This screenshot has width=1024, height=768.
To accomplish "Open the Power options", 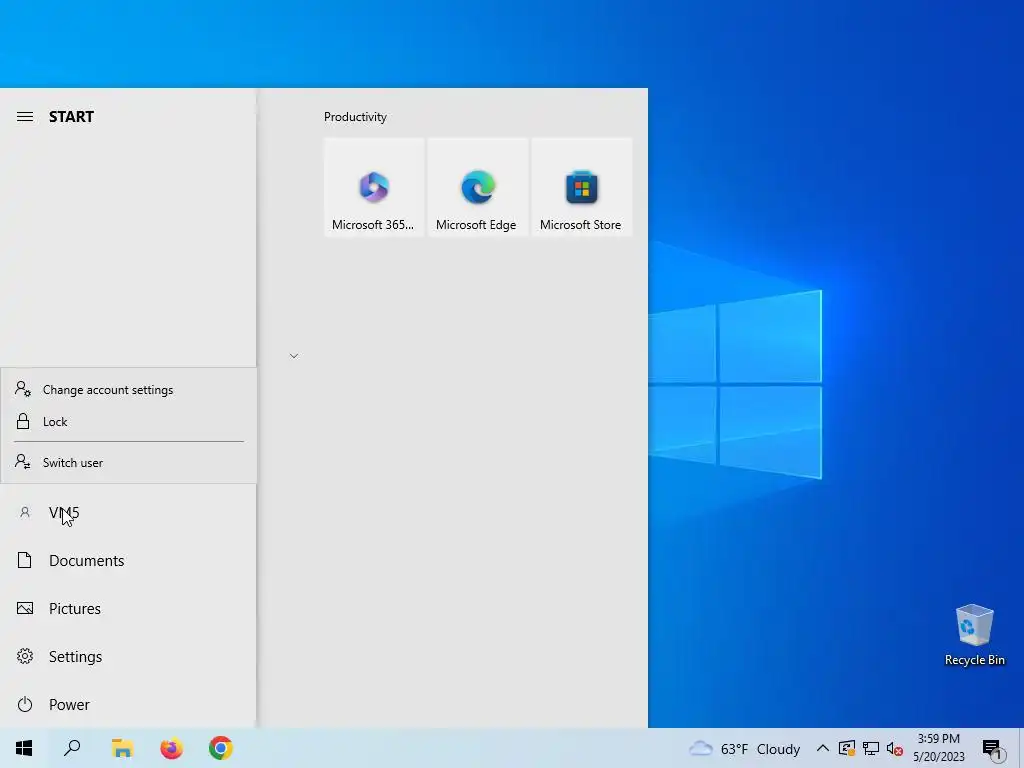I will click(128, 705).
